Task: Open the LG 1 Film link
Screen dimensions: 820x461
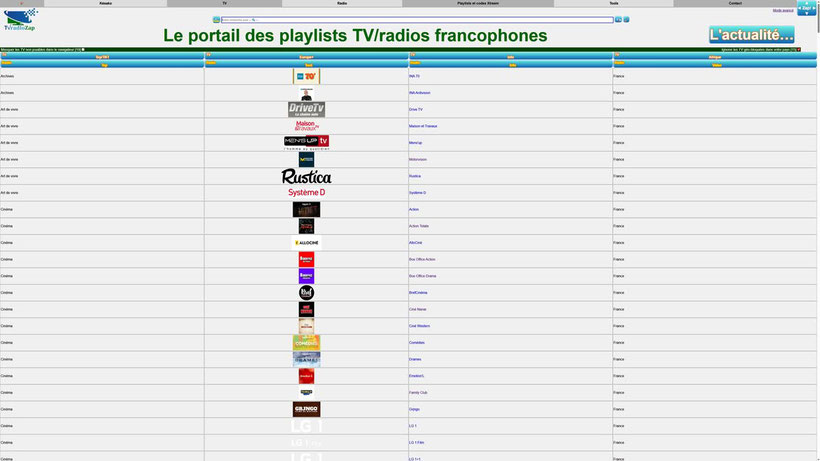Action: coord(416,443)
